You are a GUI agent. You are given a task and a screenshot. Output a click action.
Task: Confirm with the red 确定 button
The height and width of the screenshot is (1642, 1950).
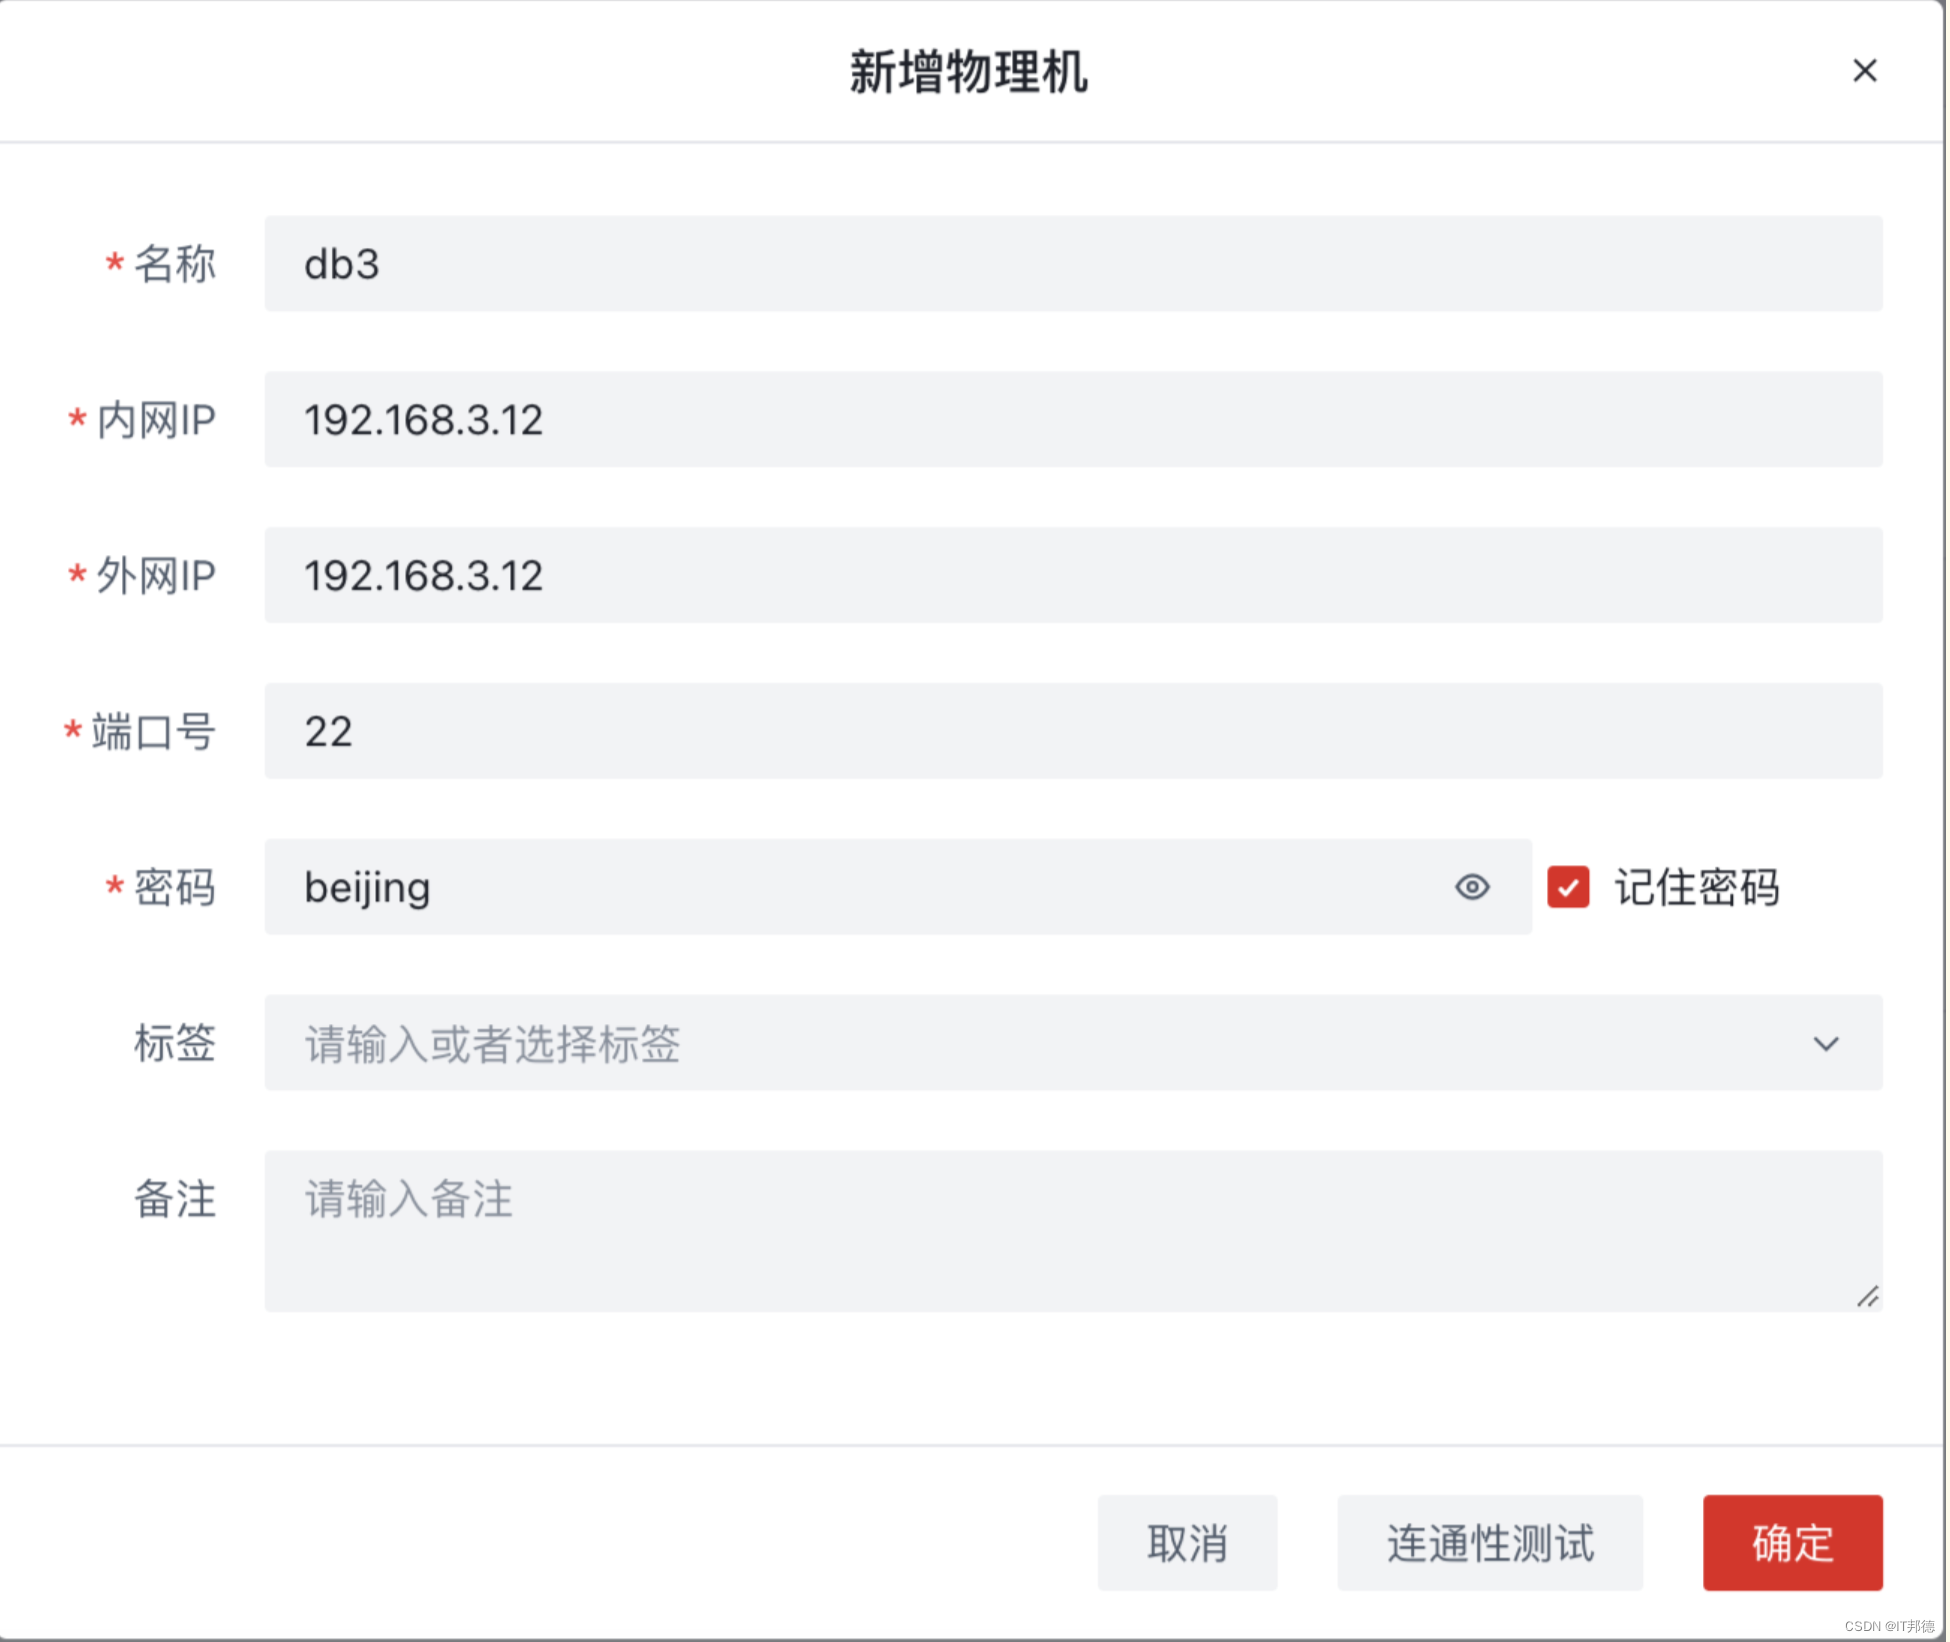(x=1792, y=1543)
